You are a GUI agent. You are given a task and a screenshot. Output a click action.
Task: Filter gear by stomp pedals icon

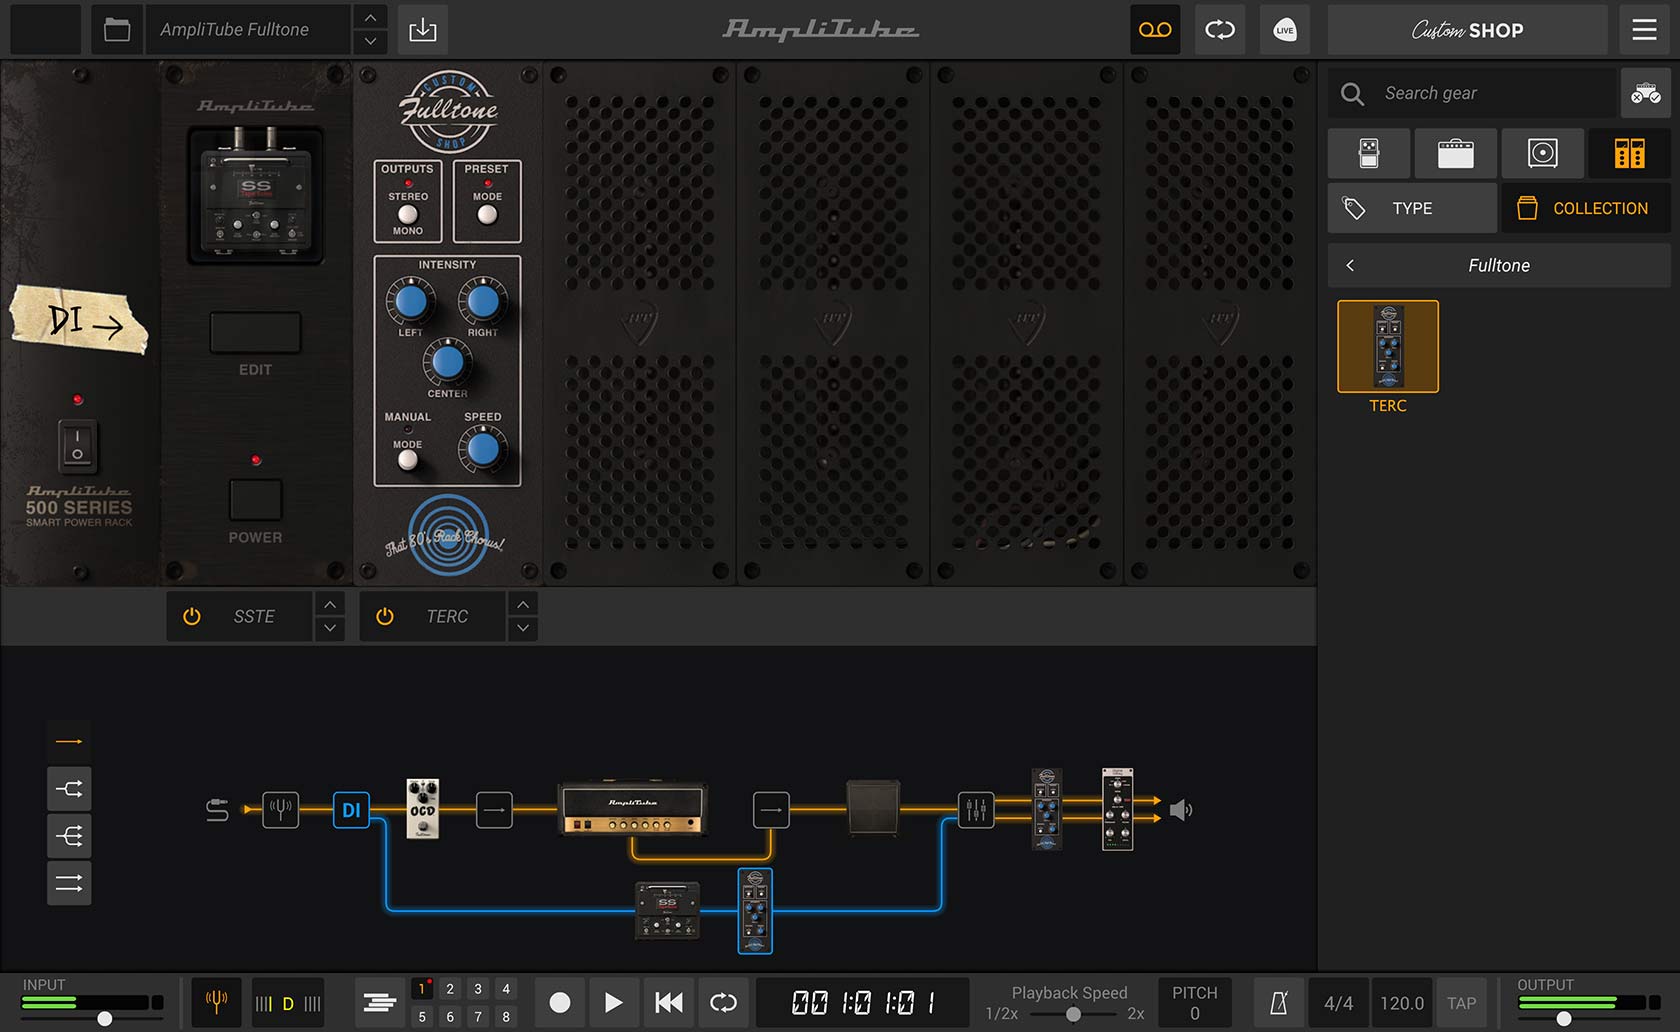tap(1369, 153)
